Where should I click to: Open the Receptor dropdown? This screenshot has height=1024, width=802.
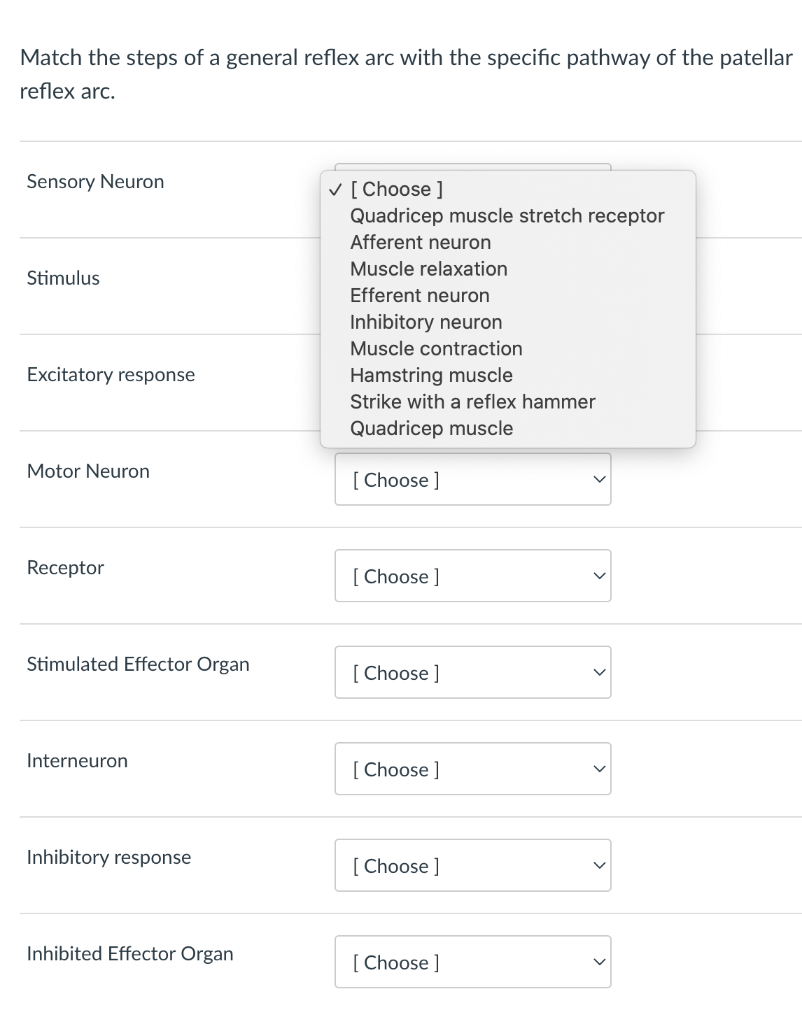coord(472,576)
